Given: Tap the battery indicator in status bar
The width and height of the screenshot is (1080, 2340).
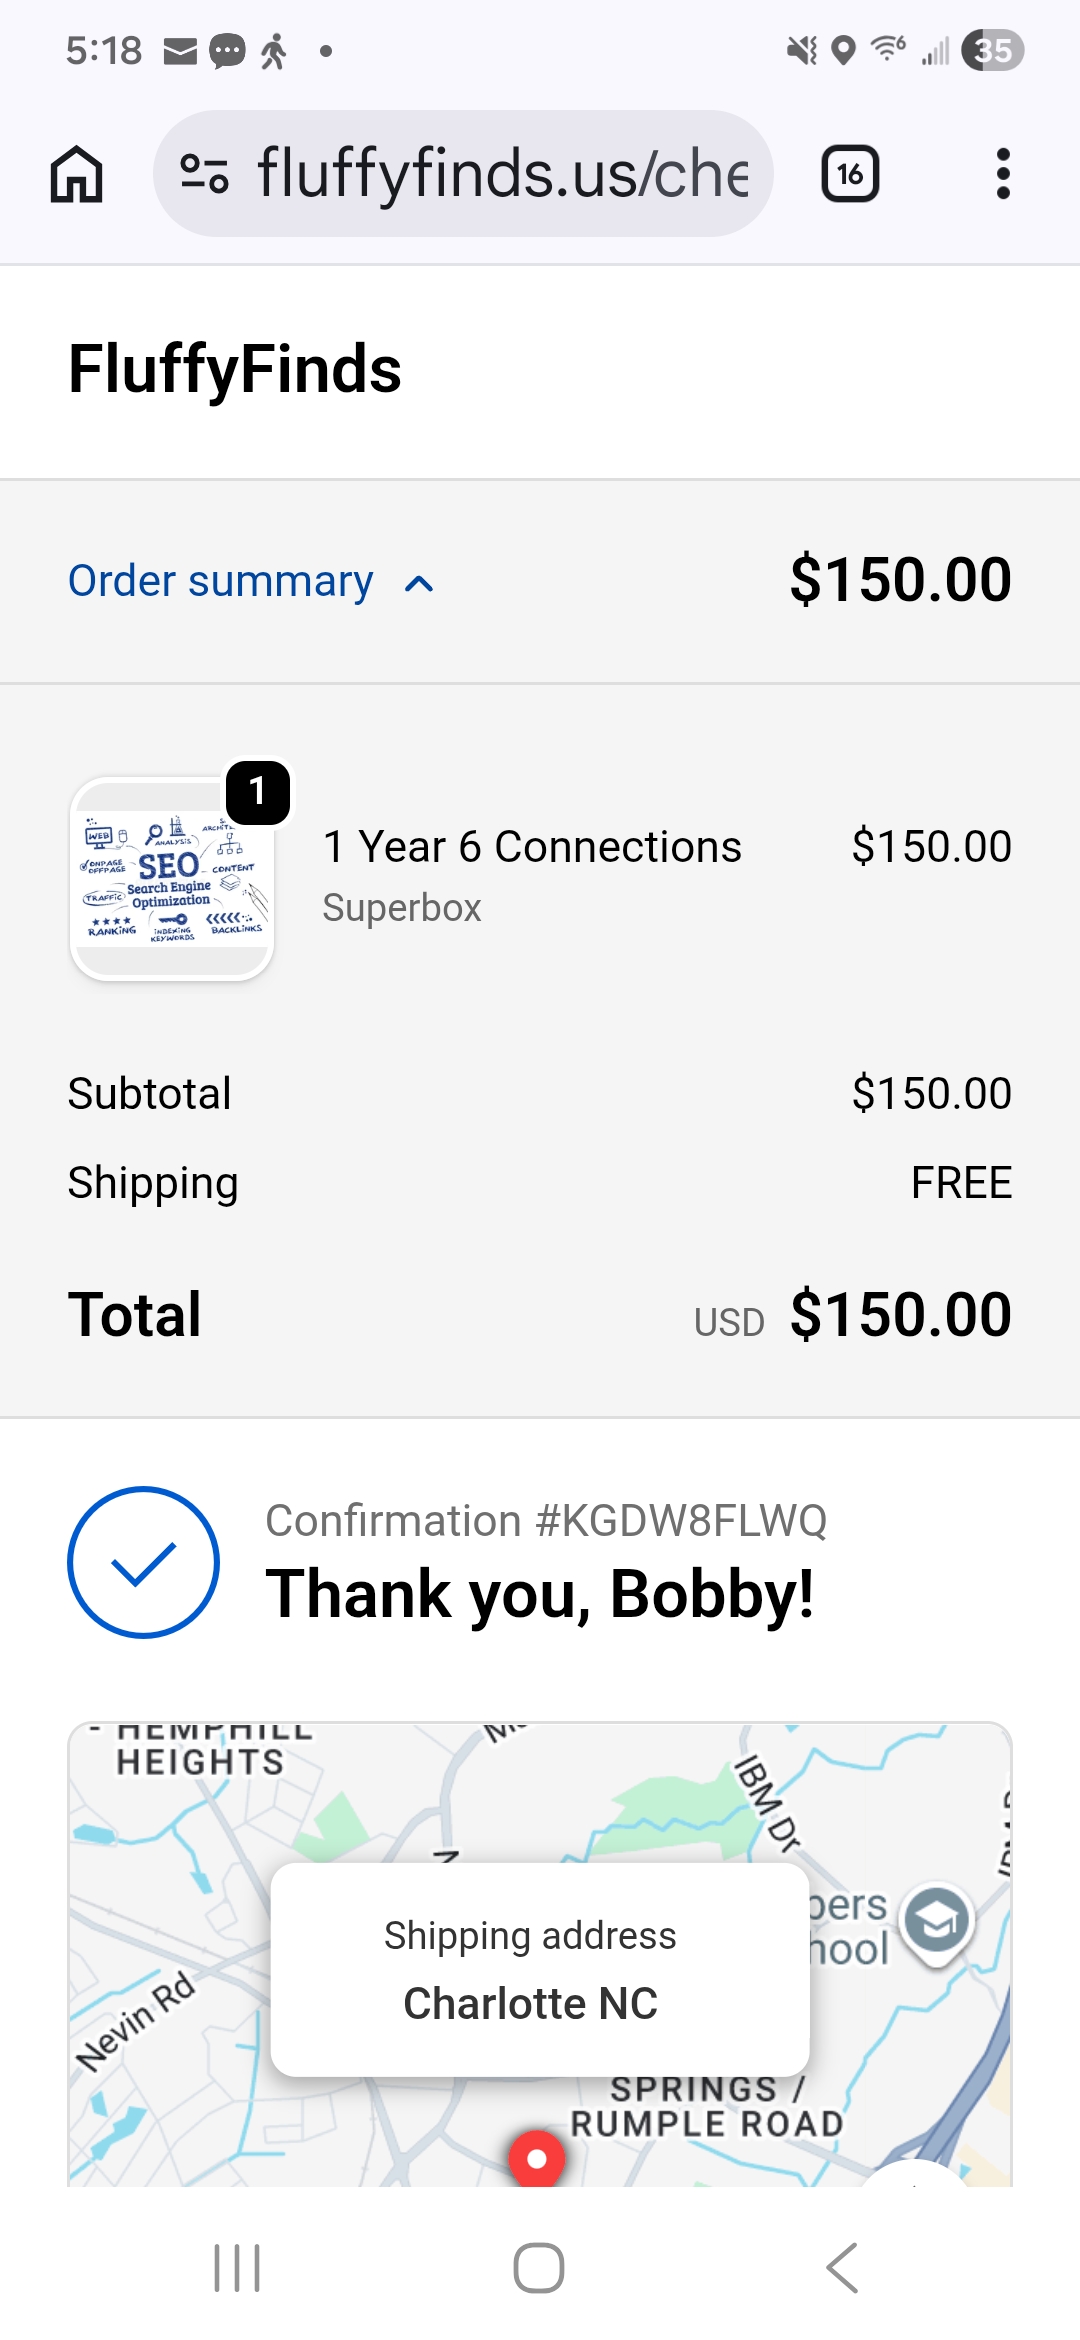Looking at the screenshot, I should [x=992, y=50].
